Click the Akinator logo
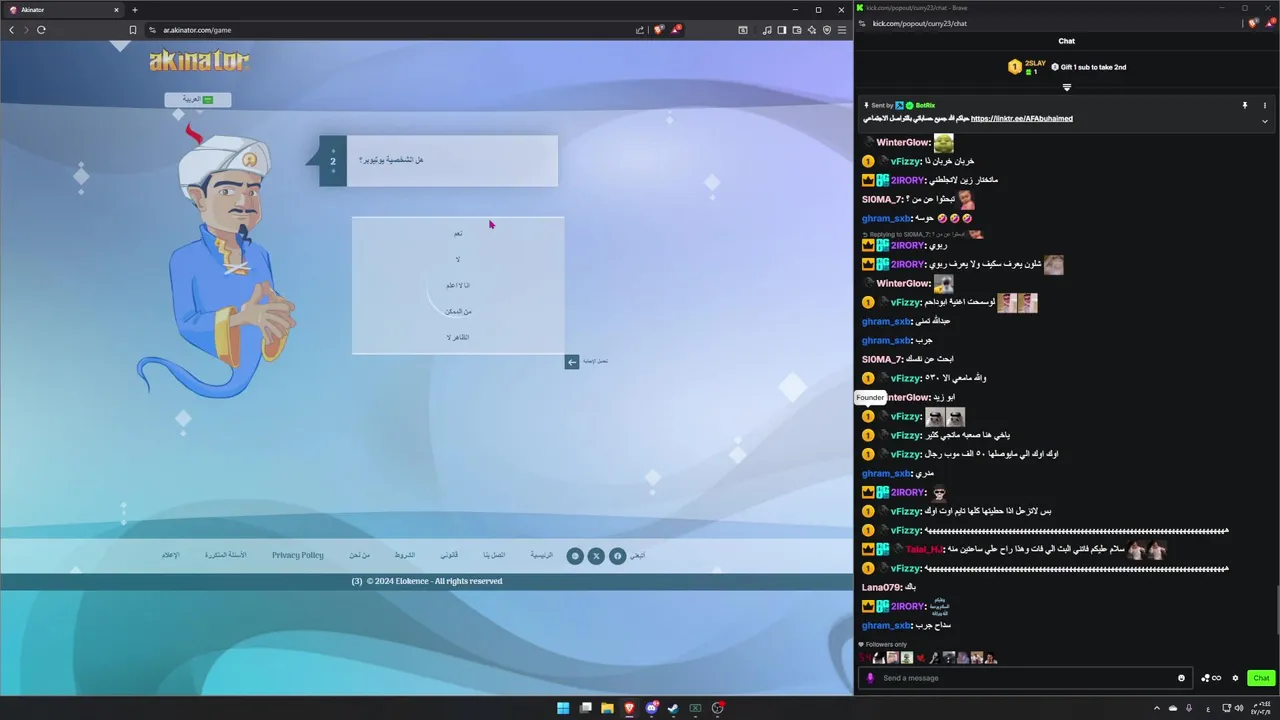Image resolution: width=1280 pixels, height=720 pixels. (199, 61)
